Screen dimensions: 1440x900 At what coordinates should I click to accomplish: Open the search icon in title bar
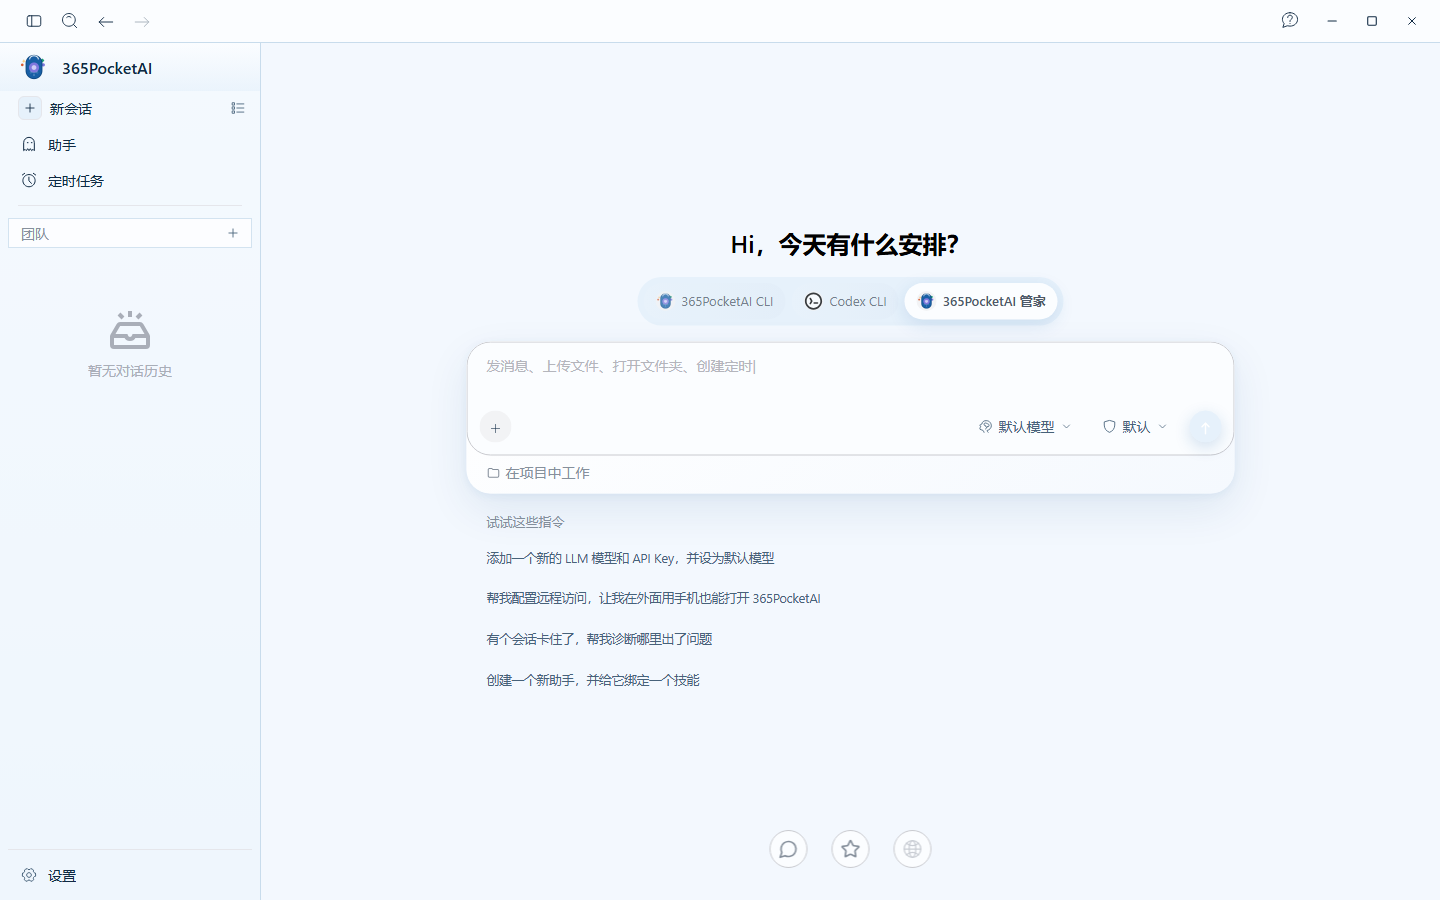click(70, 21)
